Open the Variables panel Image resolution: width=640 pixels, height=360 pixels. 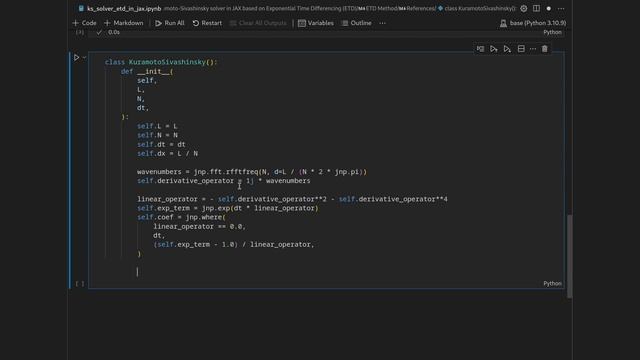point(316,23)
